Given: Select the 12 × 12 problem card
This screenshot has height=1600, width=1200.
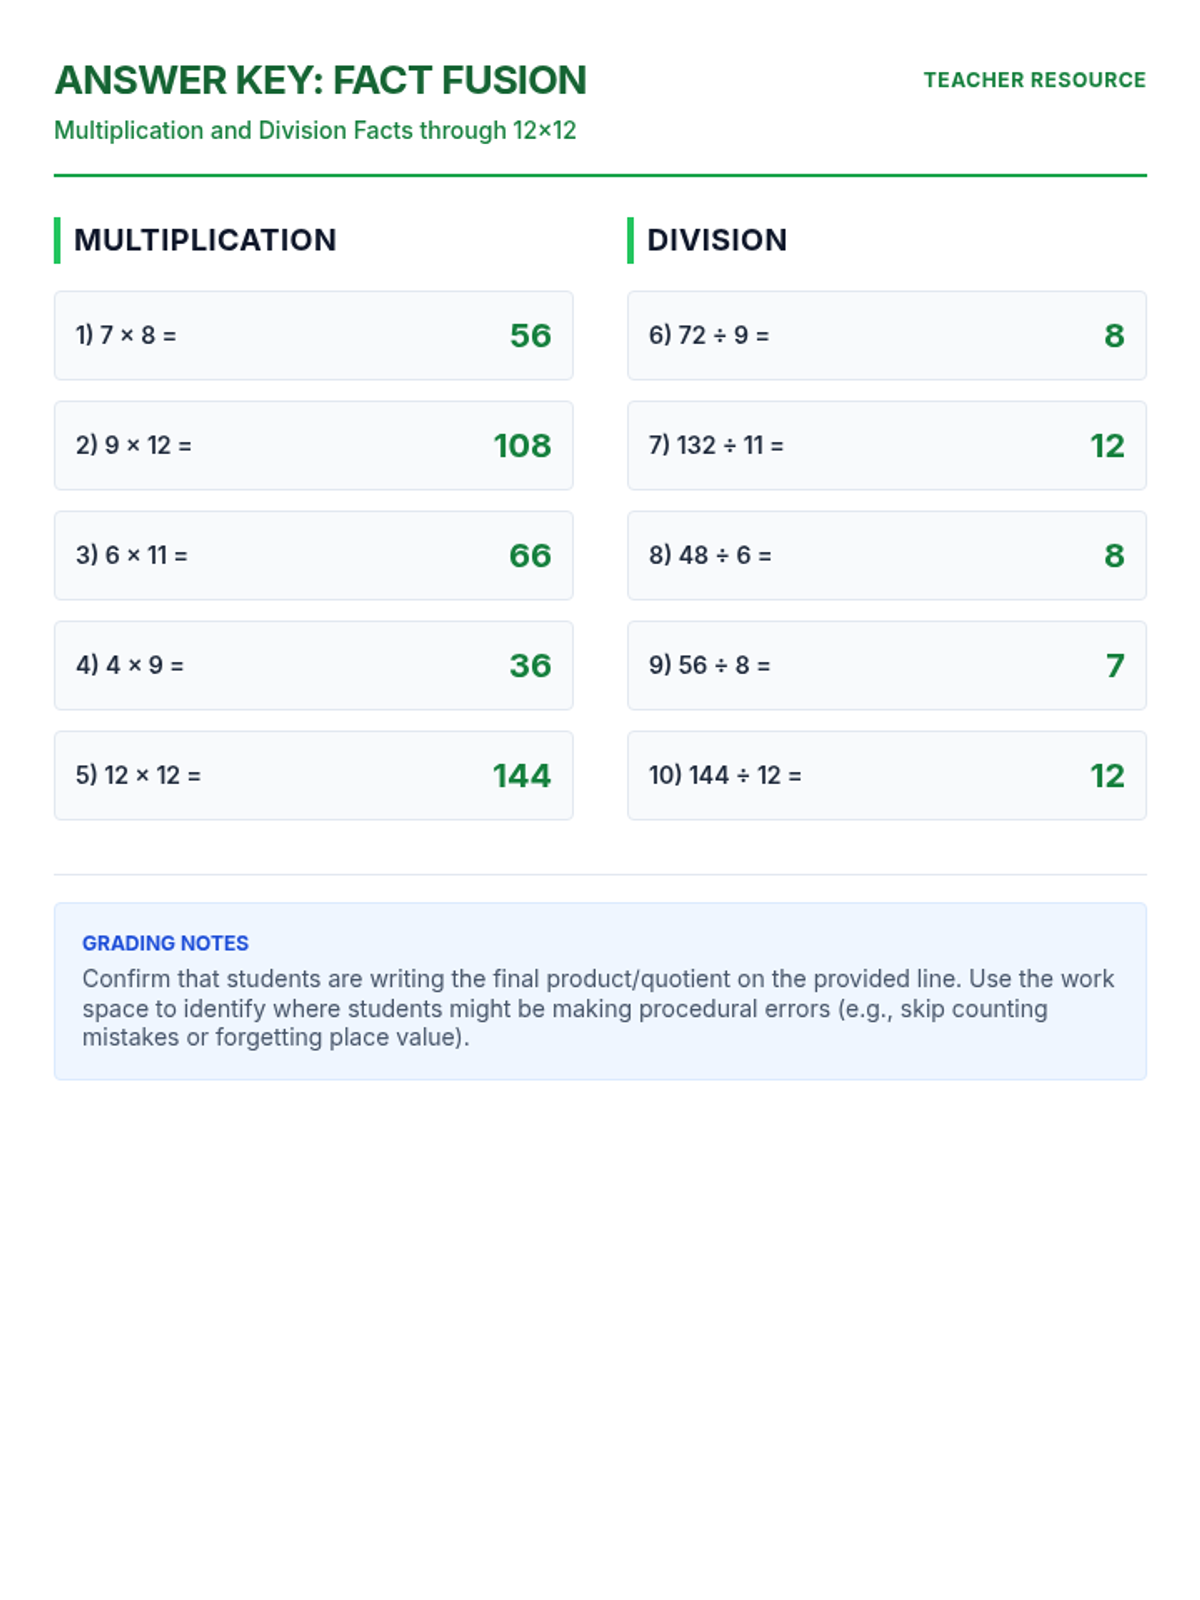Looking at the screenshot, I should (313, 775).
